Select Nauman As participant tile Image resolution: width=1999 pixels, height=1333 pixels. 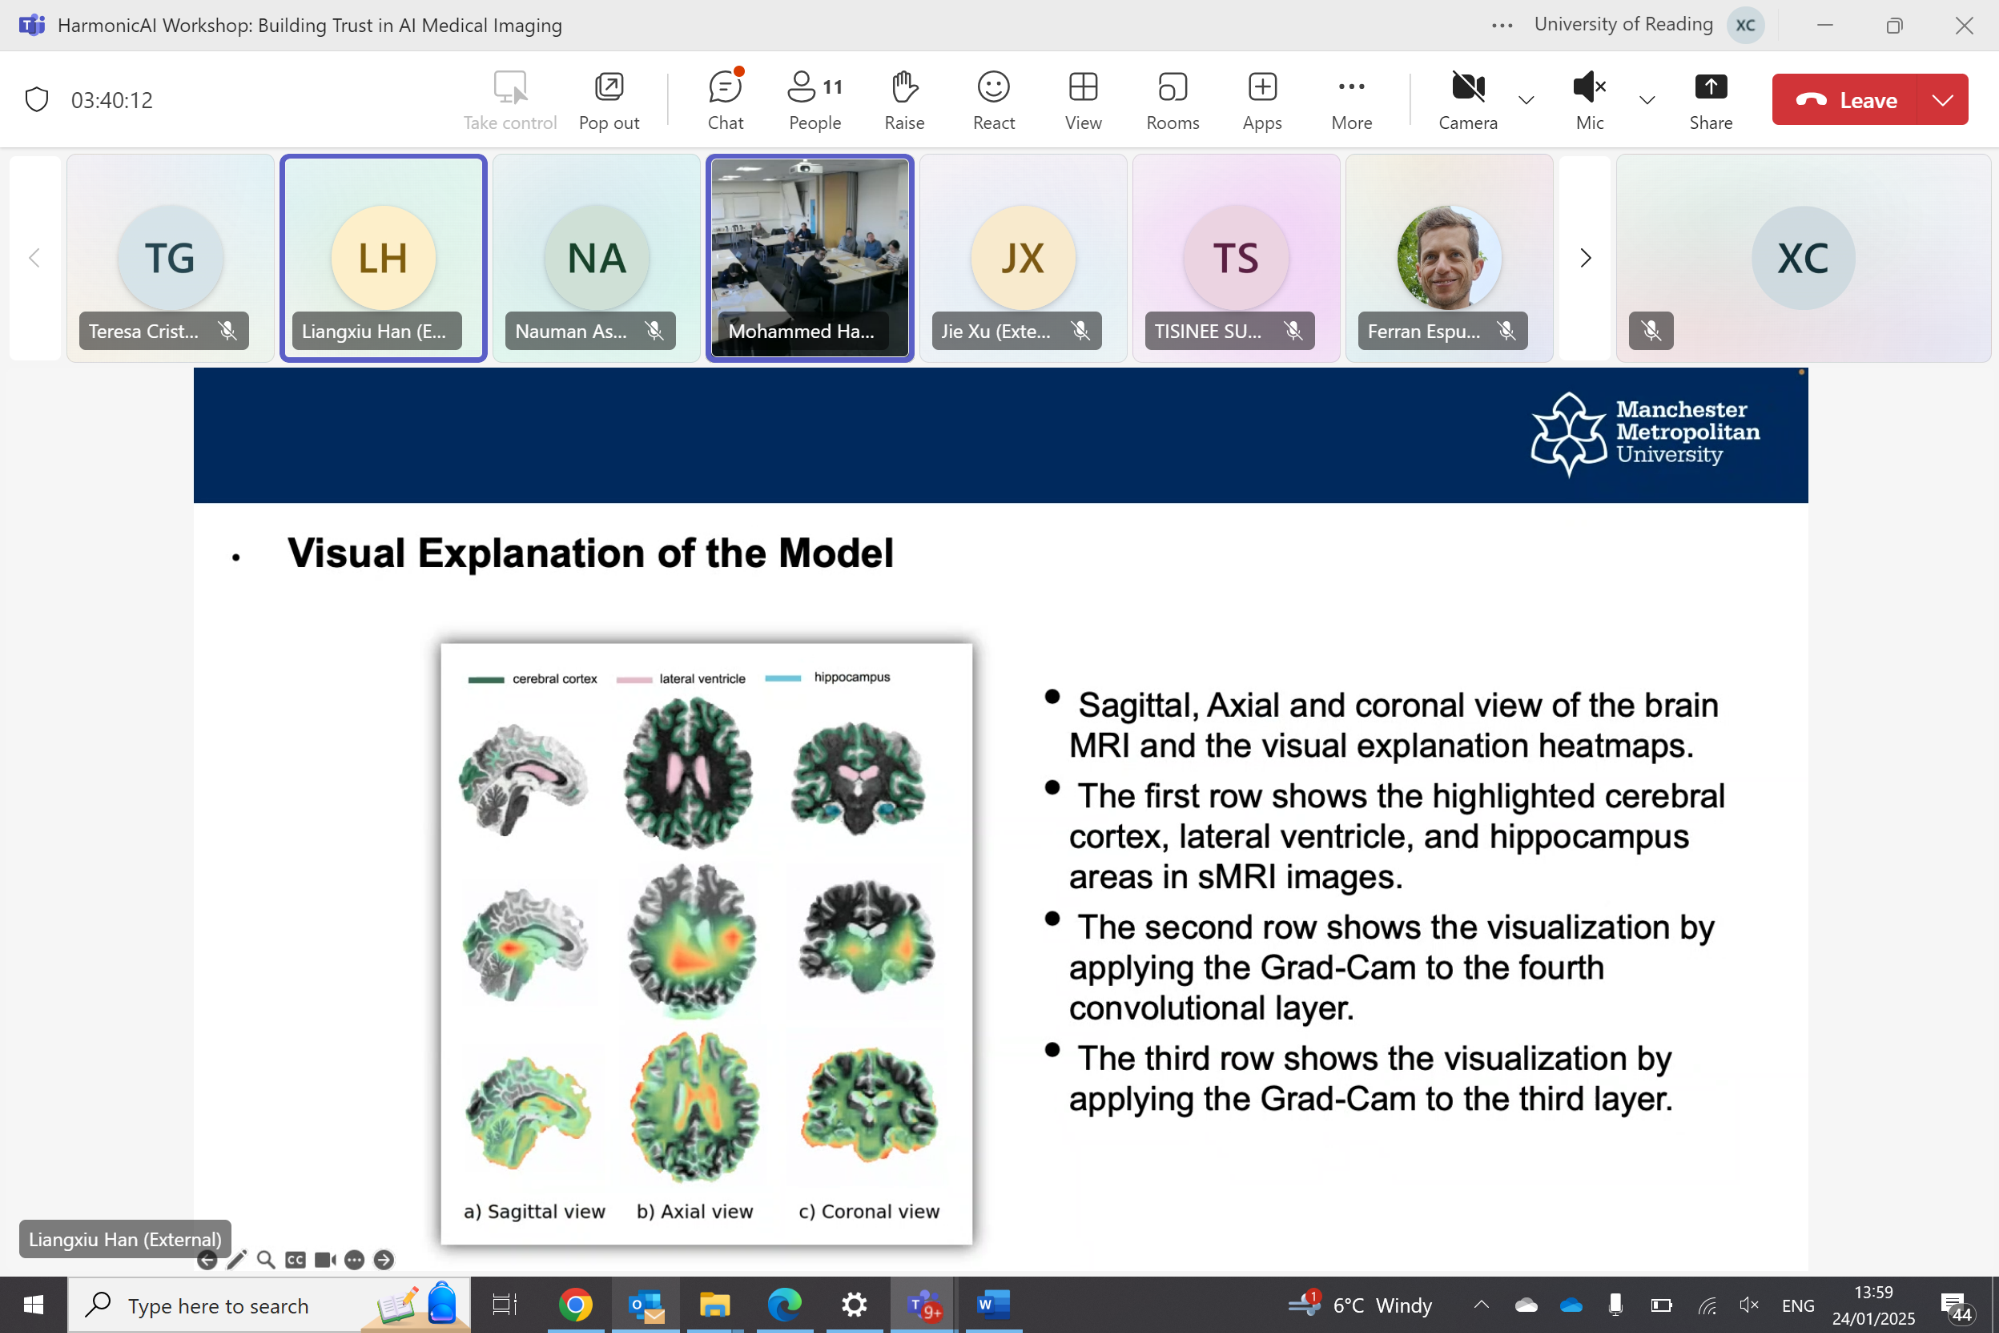tap(596, 258)
